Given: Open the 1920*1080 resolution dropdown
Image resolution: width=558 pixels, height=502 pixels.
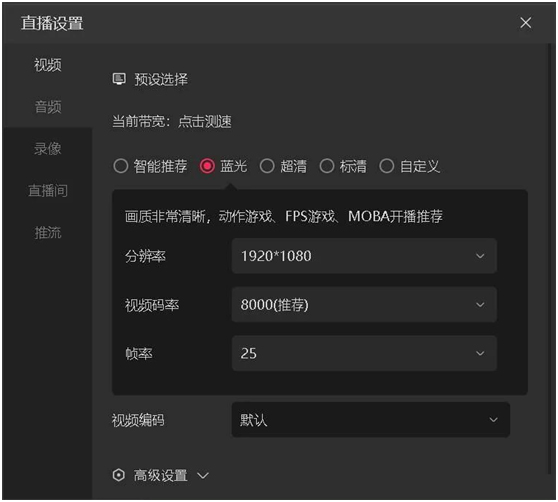Looking at the screenshot, I should (364, 256).
